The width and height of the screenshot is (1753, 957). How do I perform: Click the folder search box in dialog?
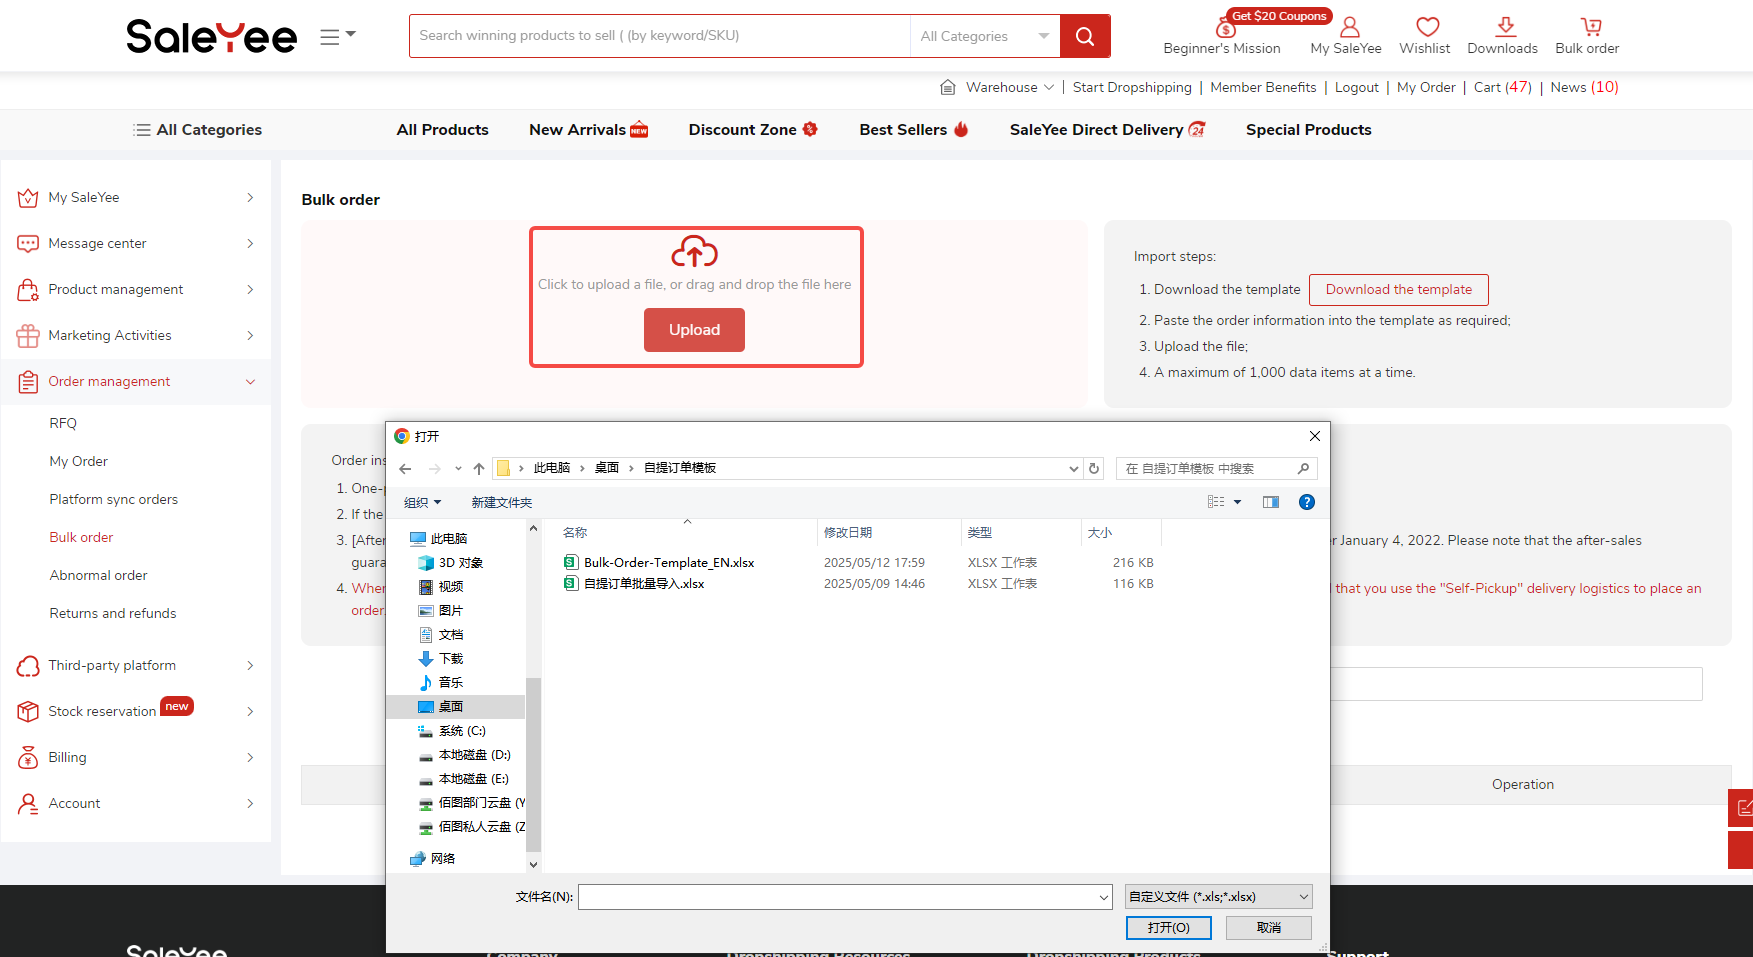[1216, 468]
